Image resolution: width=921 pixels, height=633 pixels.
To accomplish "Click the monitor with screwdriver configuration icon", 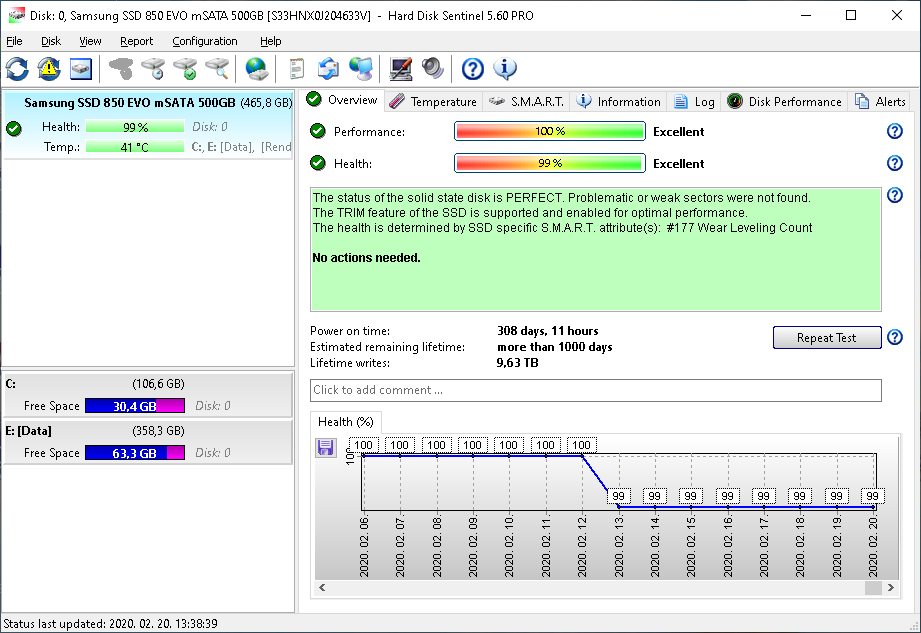I will tap(401, 69).
